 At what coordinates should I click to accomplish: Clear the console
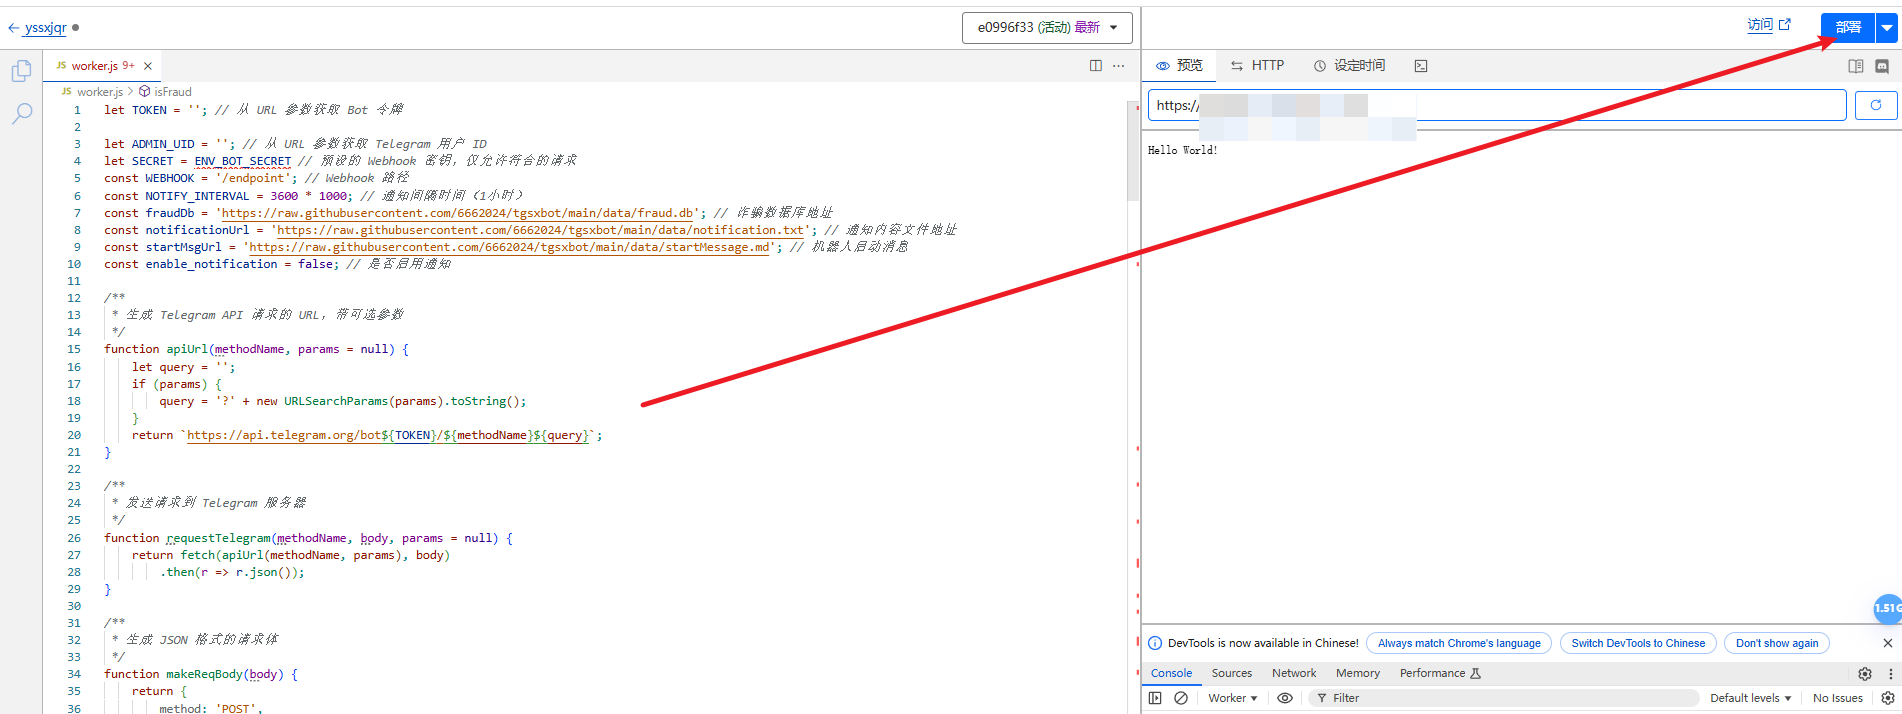tap(1181, 698)
